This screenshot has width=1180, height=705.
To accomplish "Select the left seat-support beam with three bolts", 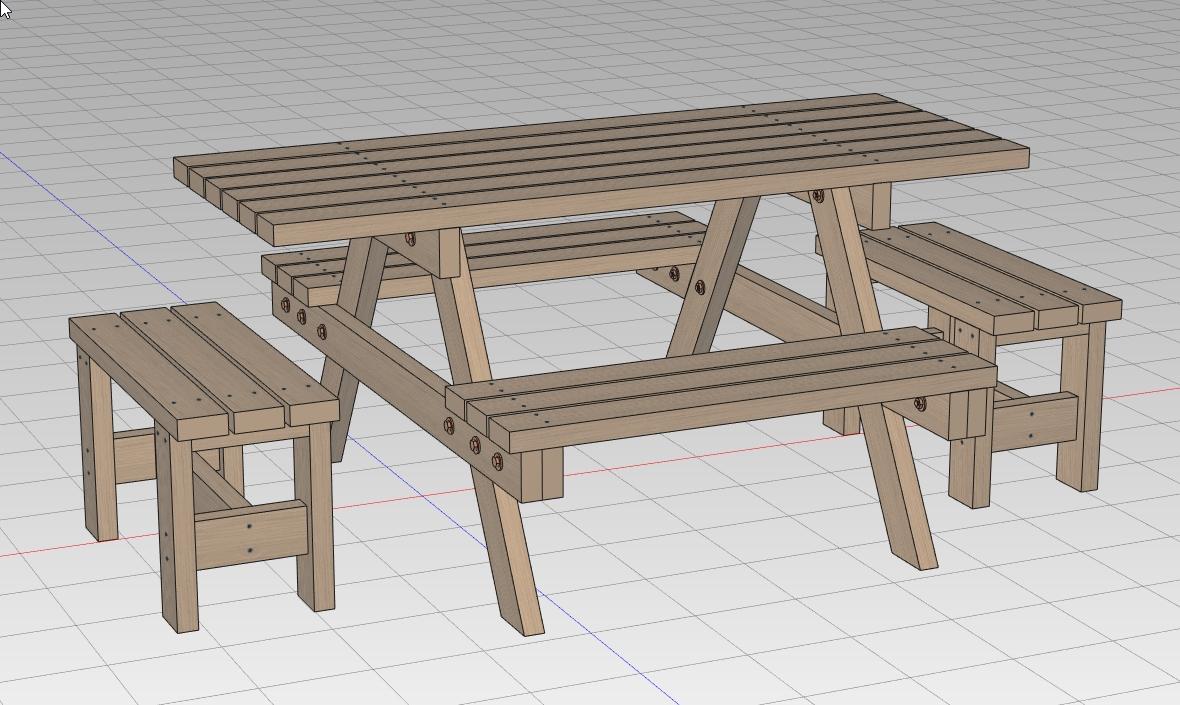I will pos(406,391).
